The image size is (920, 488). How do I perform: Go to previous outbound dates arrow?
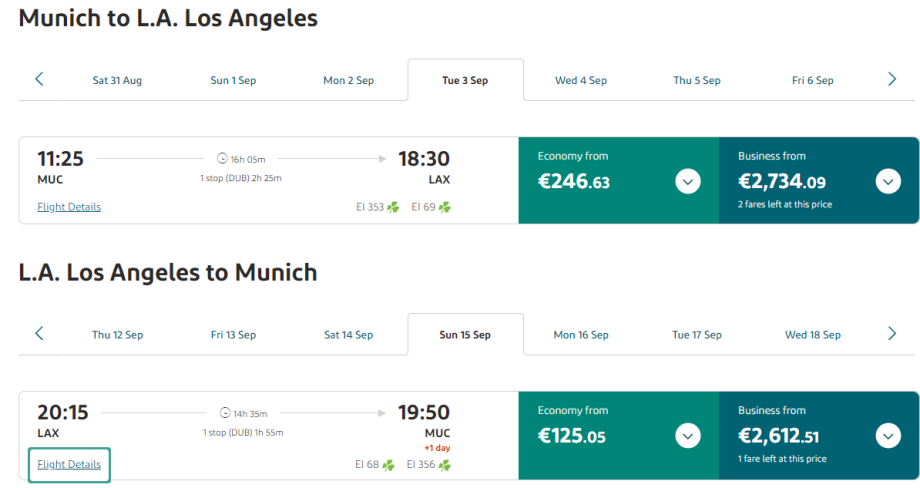tap(39, 79)
